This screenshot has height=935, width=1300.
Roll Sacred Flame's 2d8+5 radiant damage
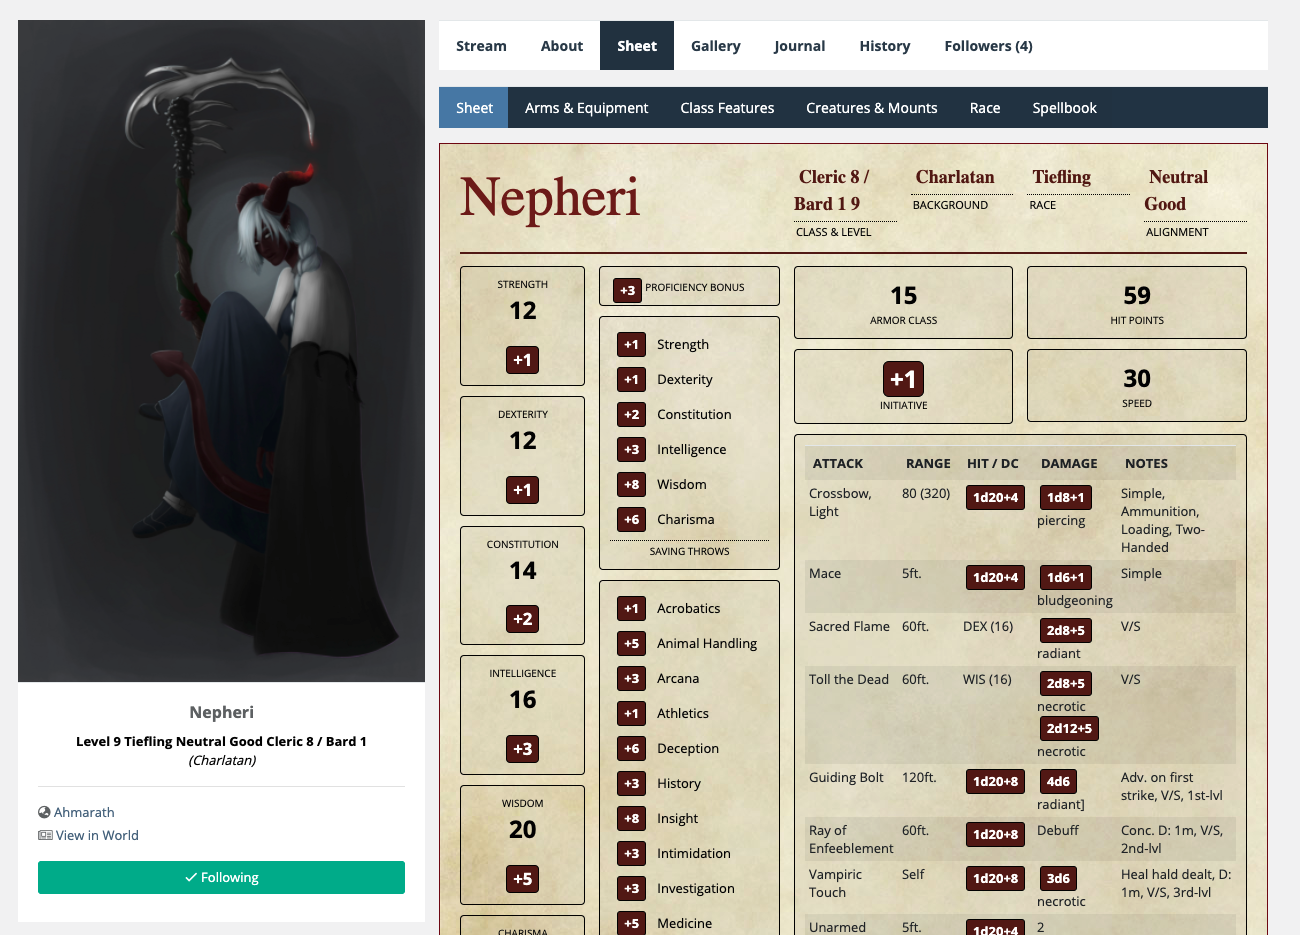[1068, 630]
